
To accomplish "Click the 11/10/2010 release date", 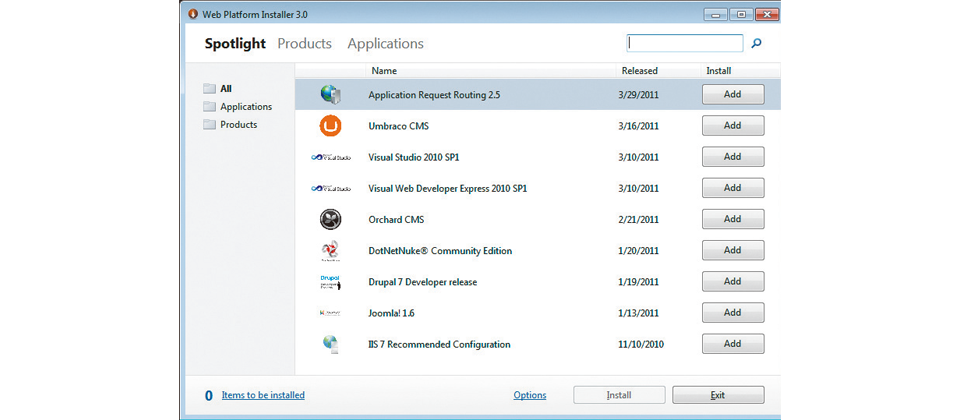I will [641, 345].
